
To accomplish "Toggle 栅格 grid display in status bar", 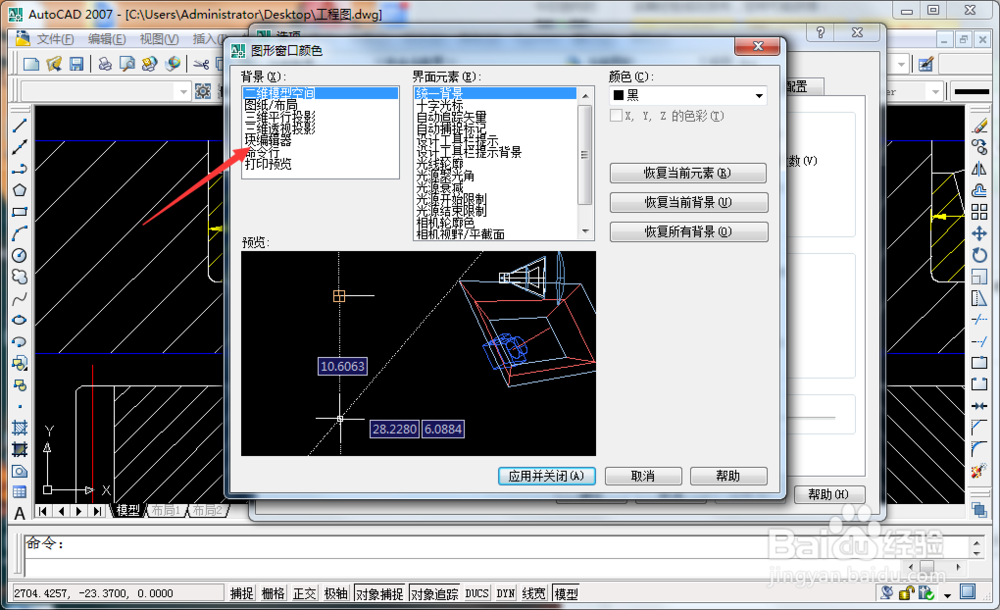I will 273,593.
